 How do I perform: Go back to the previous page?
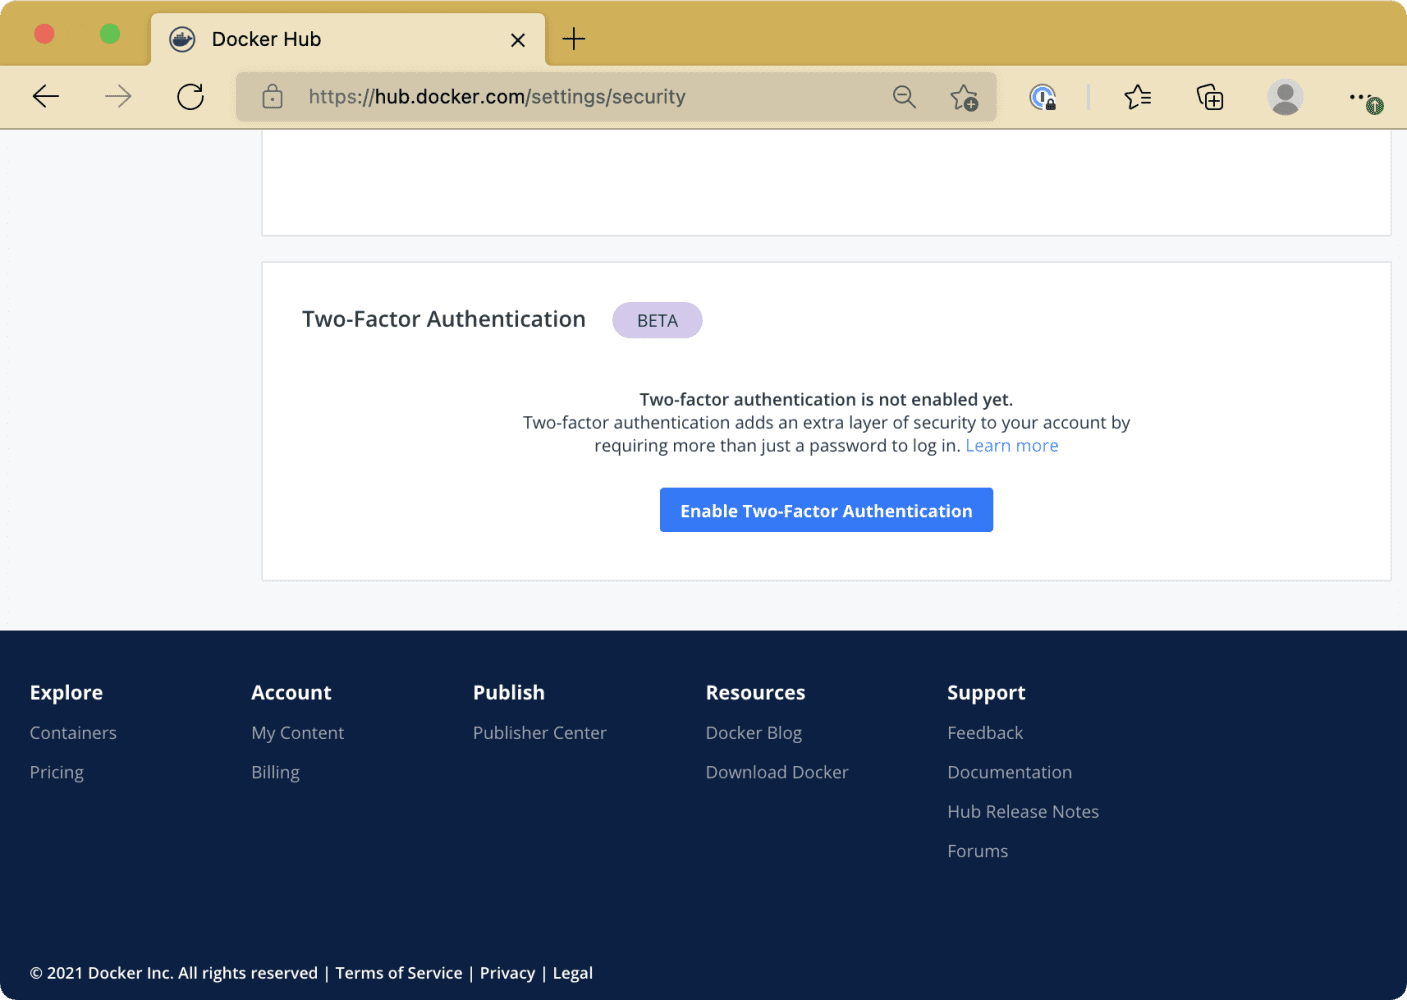[46, 97]
